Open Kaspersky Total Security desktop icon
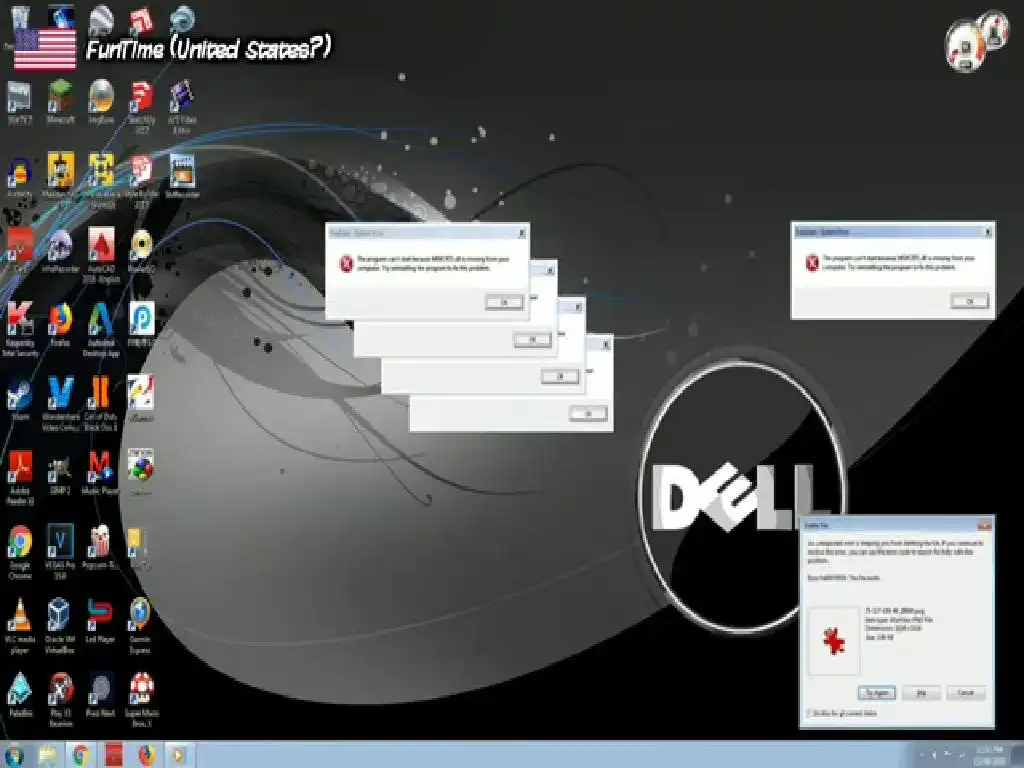 pos(20,329)
